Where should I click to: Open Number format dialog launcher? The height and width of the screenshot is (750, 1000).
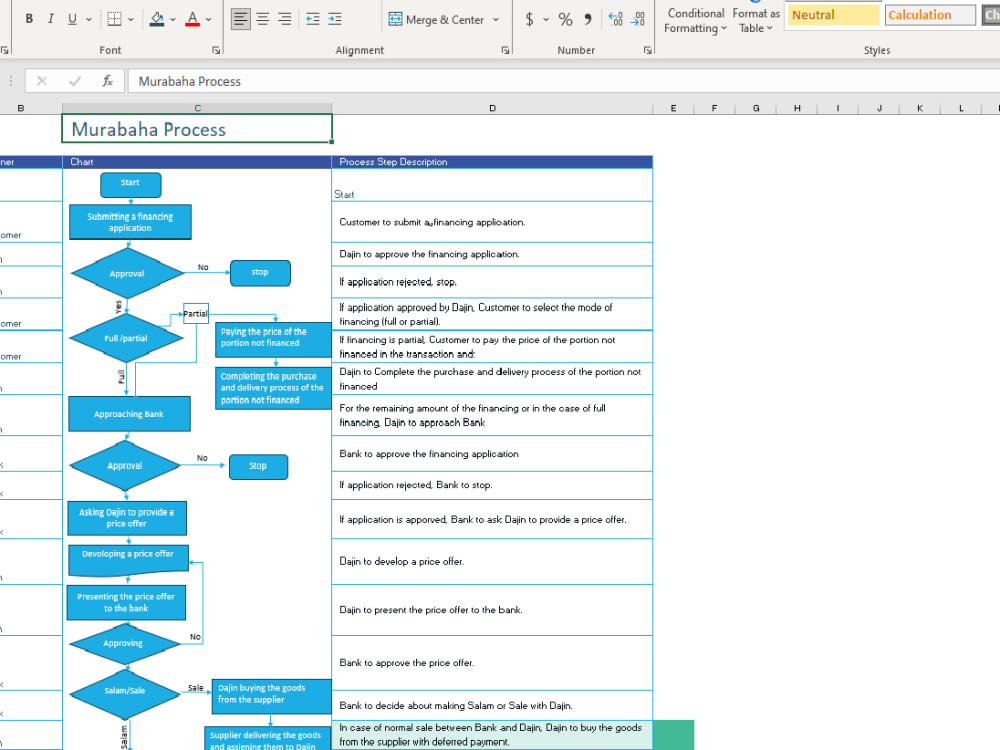(648, 50)
